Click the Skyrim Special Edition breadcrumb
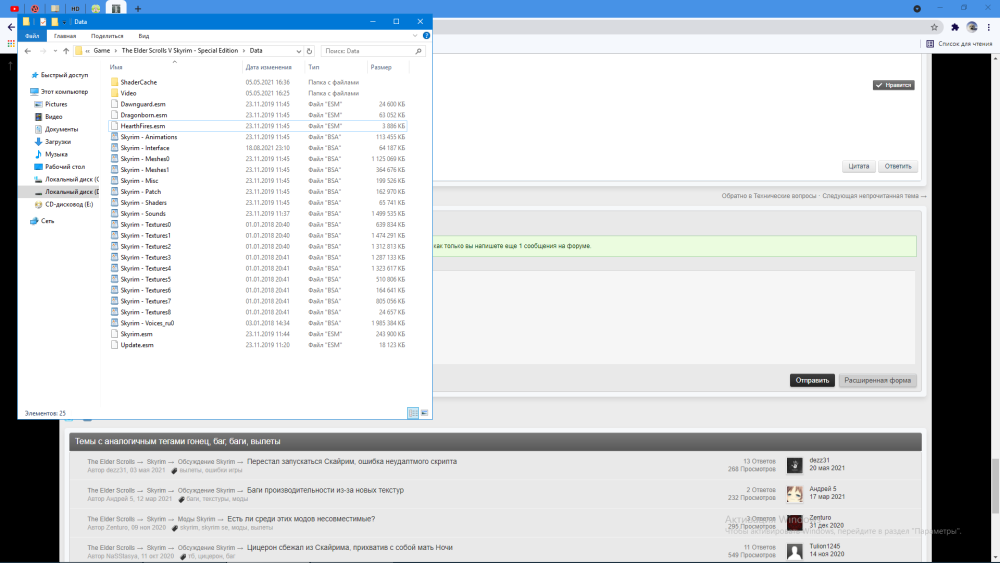The width and height of the screenshot is (1000, 563). [x=179, y=51]
